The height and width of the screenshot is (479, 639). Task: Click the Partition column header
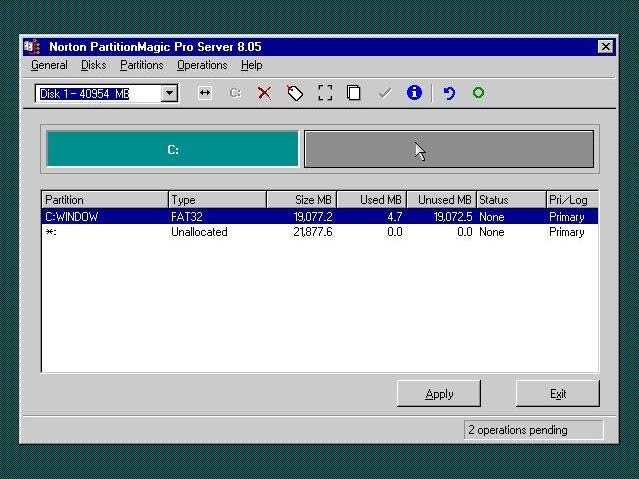(105, 200)
